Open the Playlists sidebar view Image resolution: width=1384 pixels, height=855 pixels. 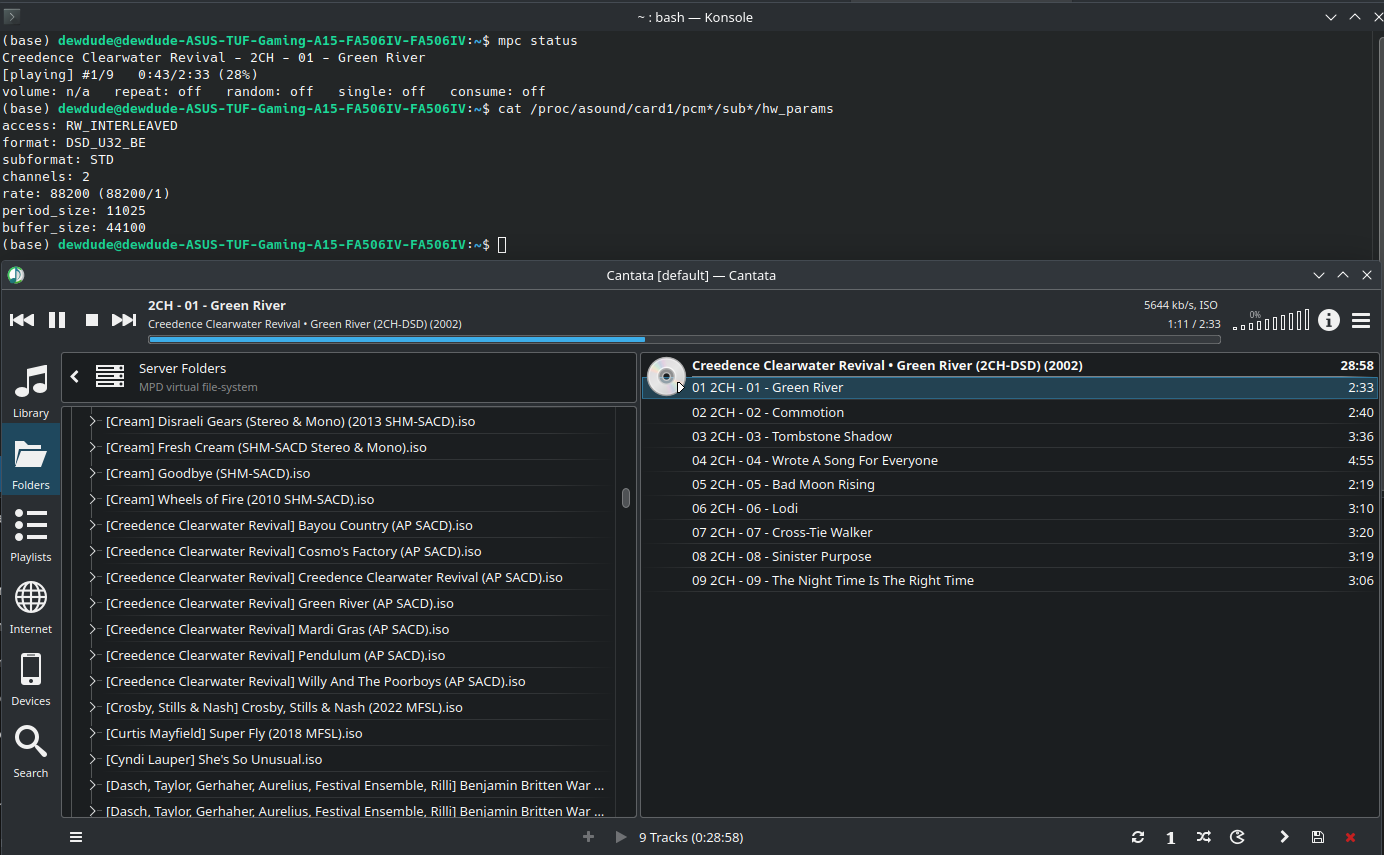(31, 534)
